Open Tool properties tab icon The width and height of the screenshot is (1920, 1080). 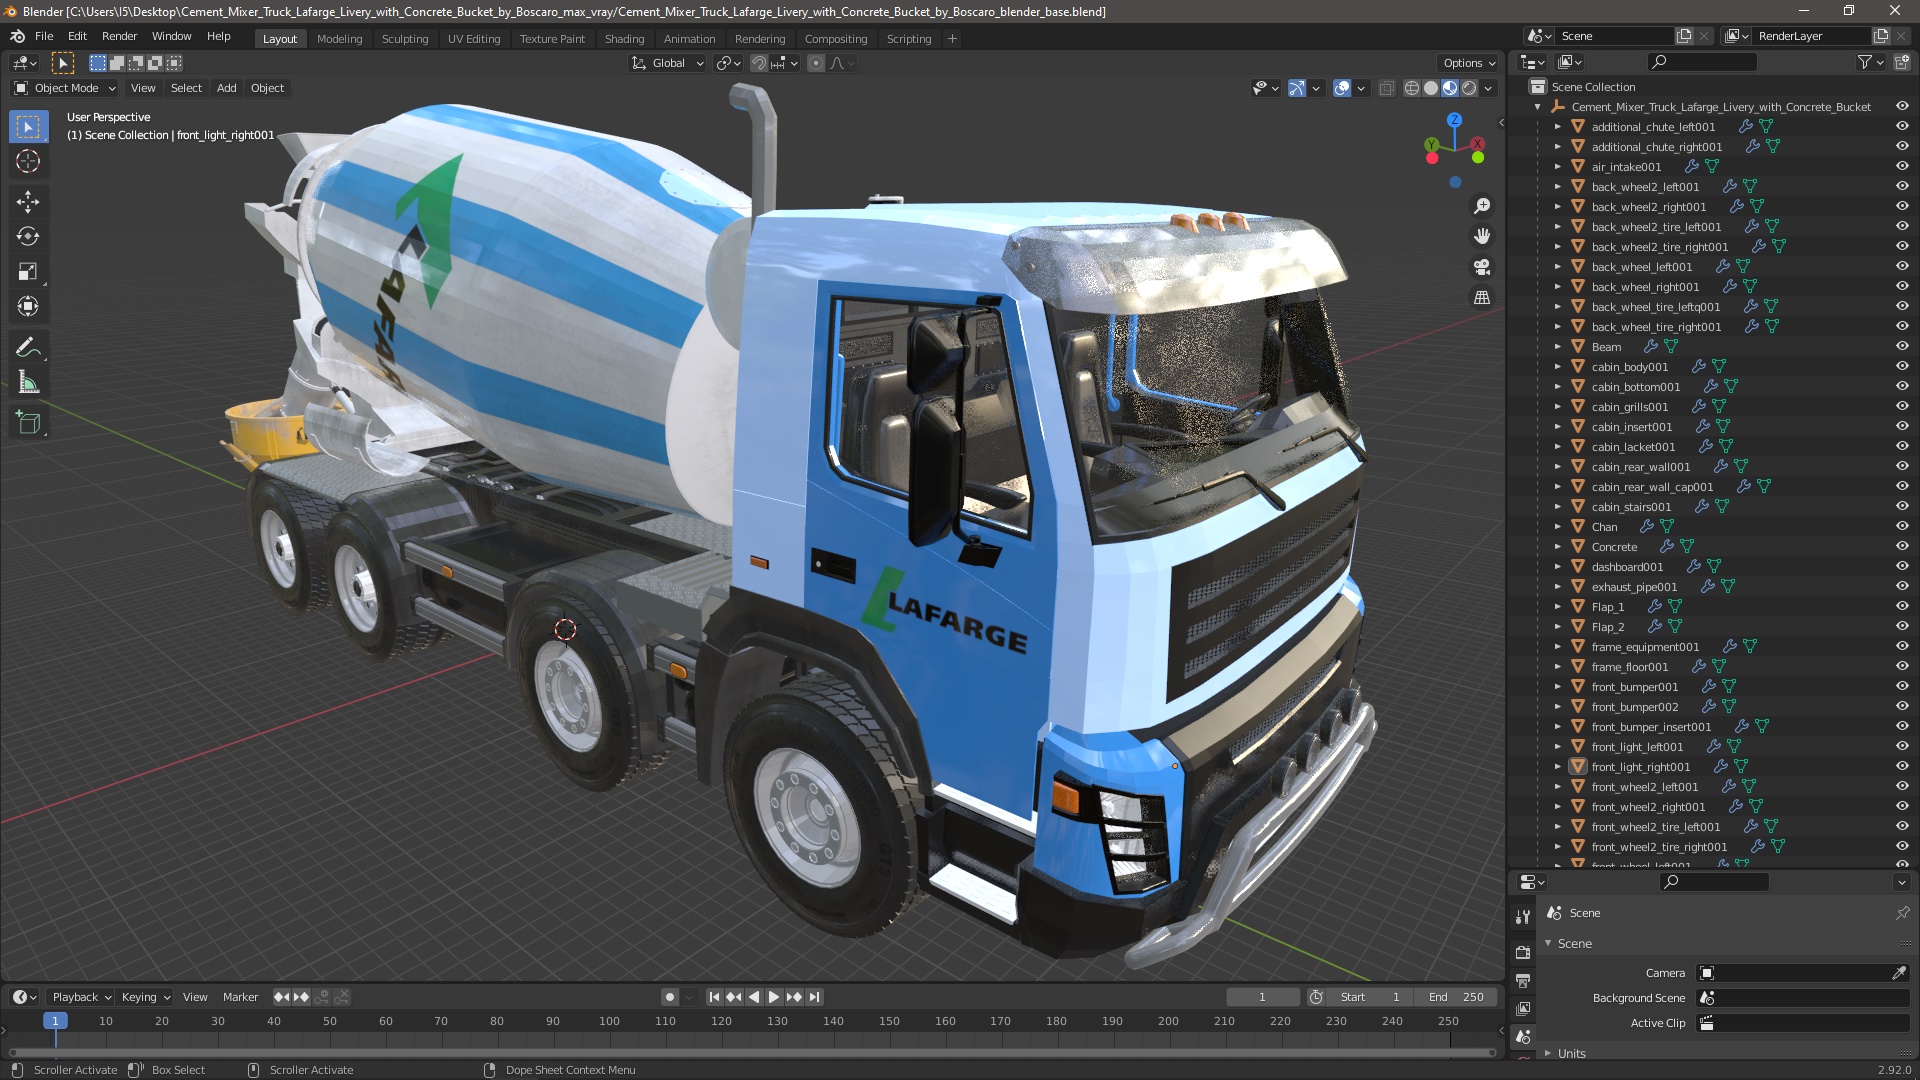tap(1523, 916)
